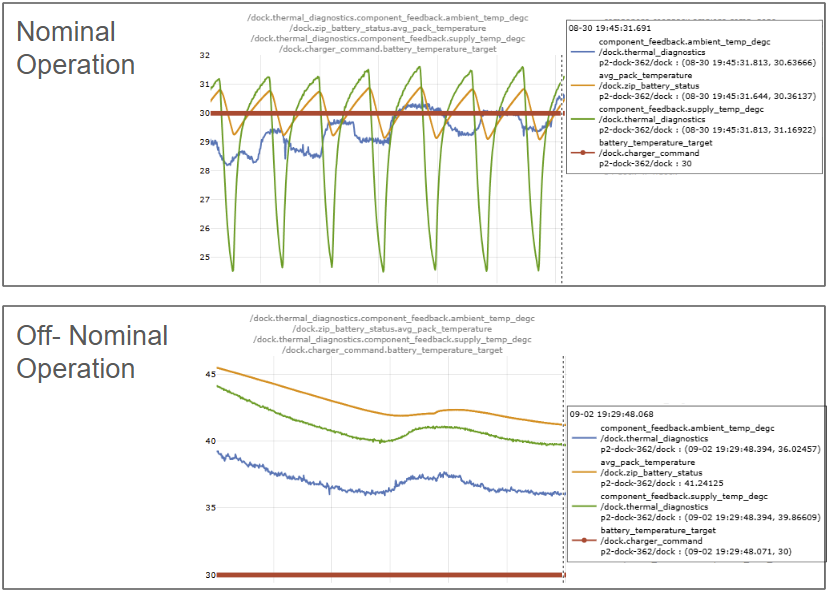Click the red target line in the Off-Nominal chart
Screen dimensions: 828x591
(x=389, y=575)
